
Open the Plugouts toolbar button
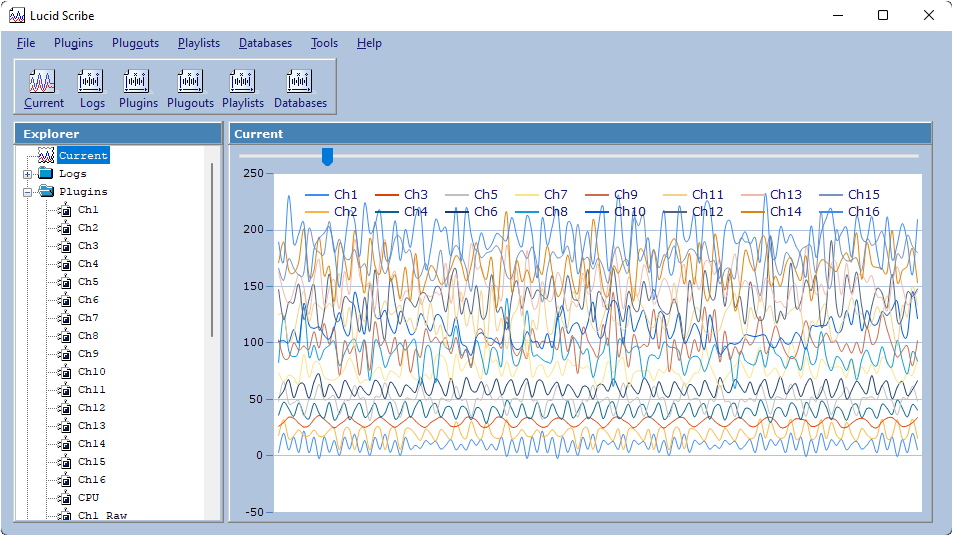[190, 89]
